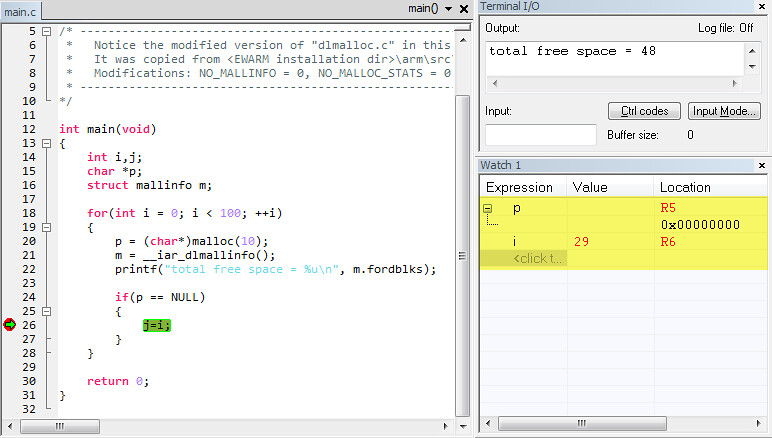Select the 0x00000000 location entry
The width and height of the screenshot is (772, 438).
click(x=700, y=225)
